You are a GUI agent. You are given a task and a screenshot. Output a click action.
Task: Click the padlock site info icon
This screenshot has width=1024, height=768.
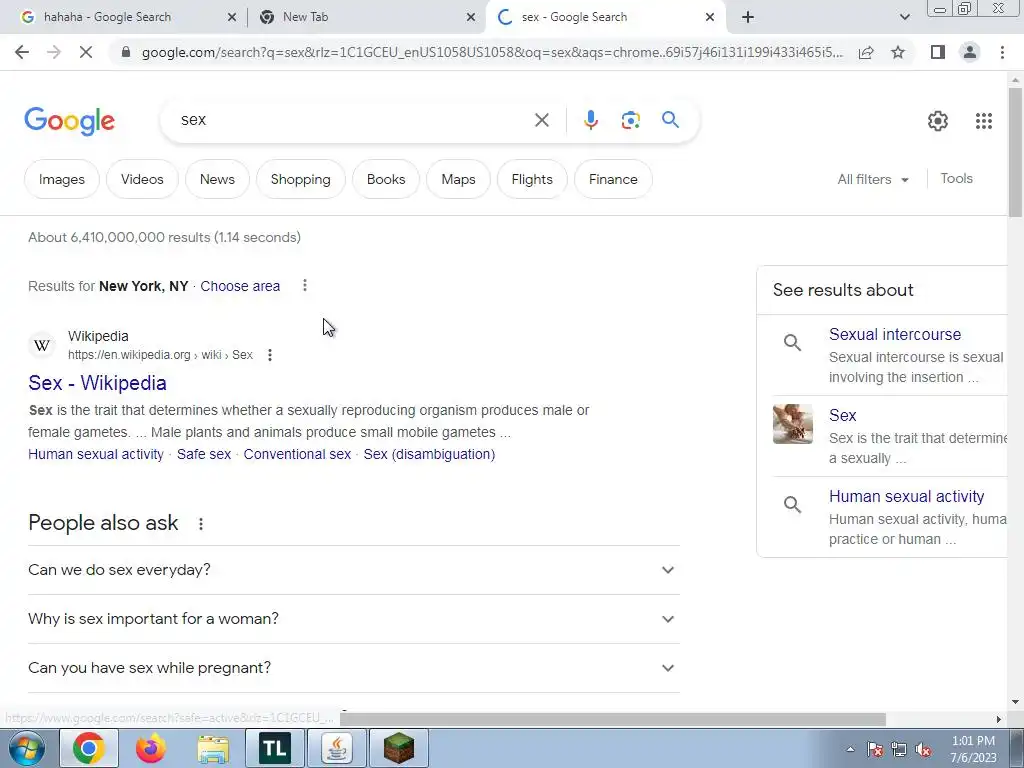click(126, 52)
